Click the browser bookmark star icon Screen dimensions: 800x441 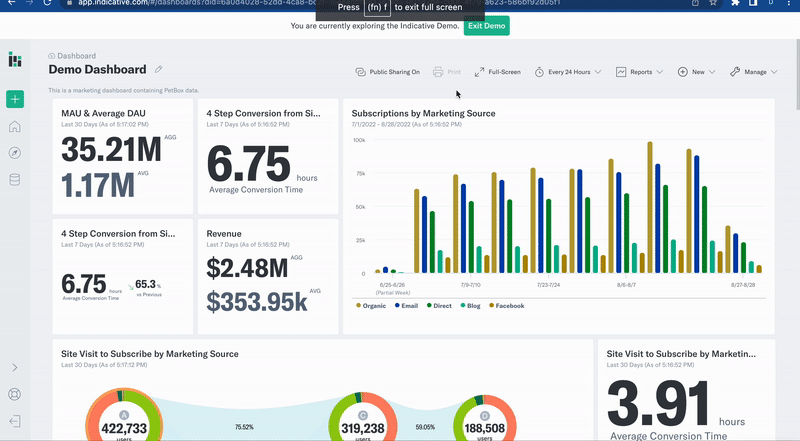click(x=713, y=3)
